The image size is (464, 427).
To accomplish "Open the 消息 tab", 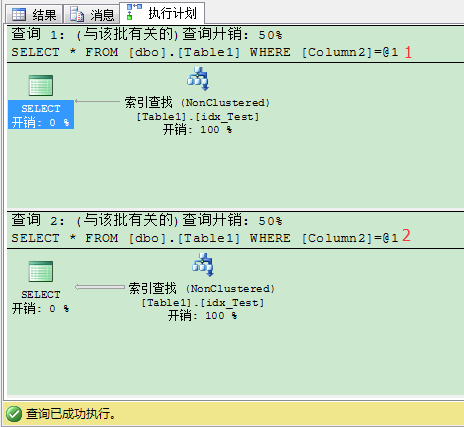I will tap(91, 14).
